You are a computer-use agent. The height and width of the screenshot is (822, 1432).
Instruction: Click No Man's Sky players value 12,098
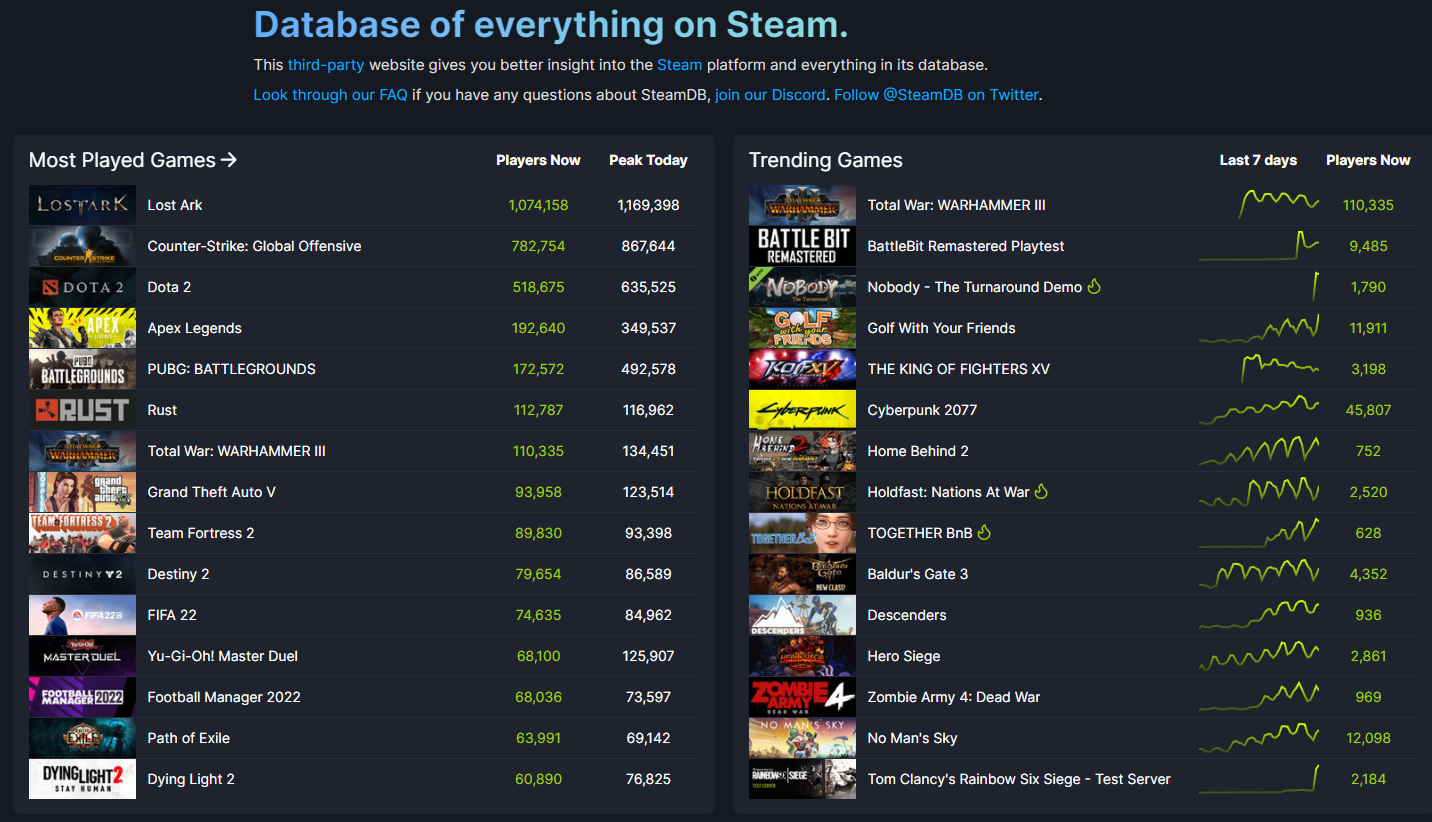click(1368, 738)
